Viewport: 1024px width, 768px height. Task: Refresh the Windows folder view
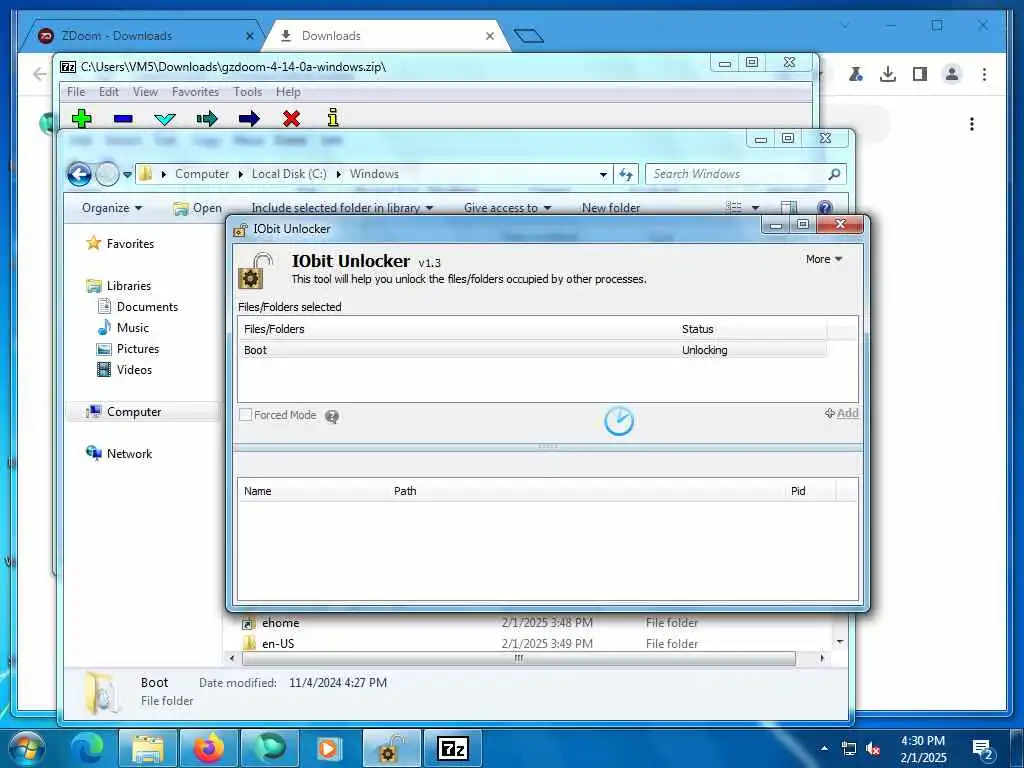tap(626, 174)
